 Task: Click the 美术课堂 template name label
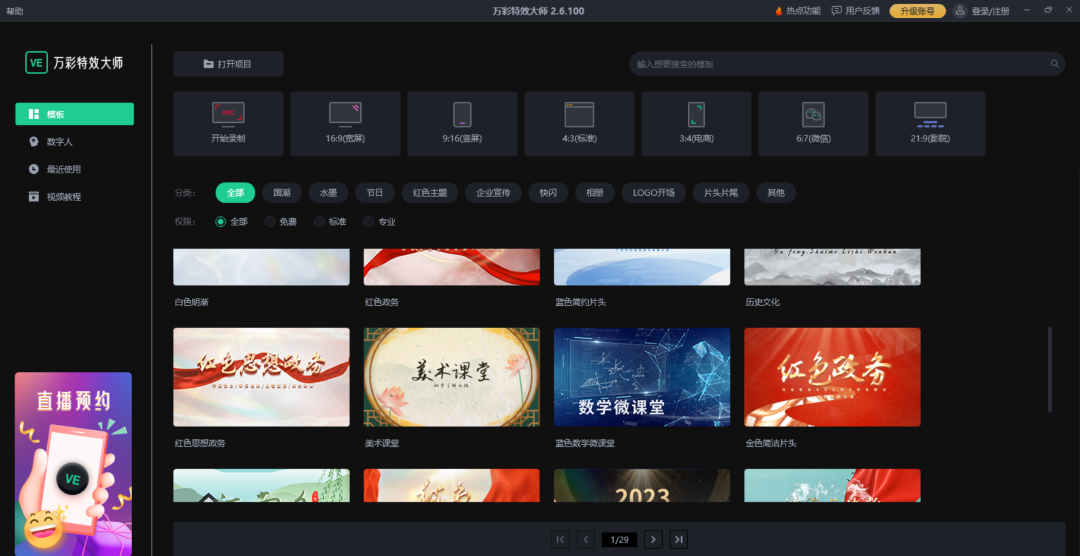point(382,443)
